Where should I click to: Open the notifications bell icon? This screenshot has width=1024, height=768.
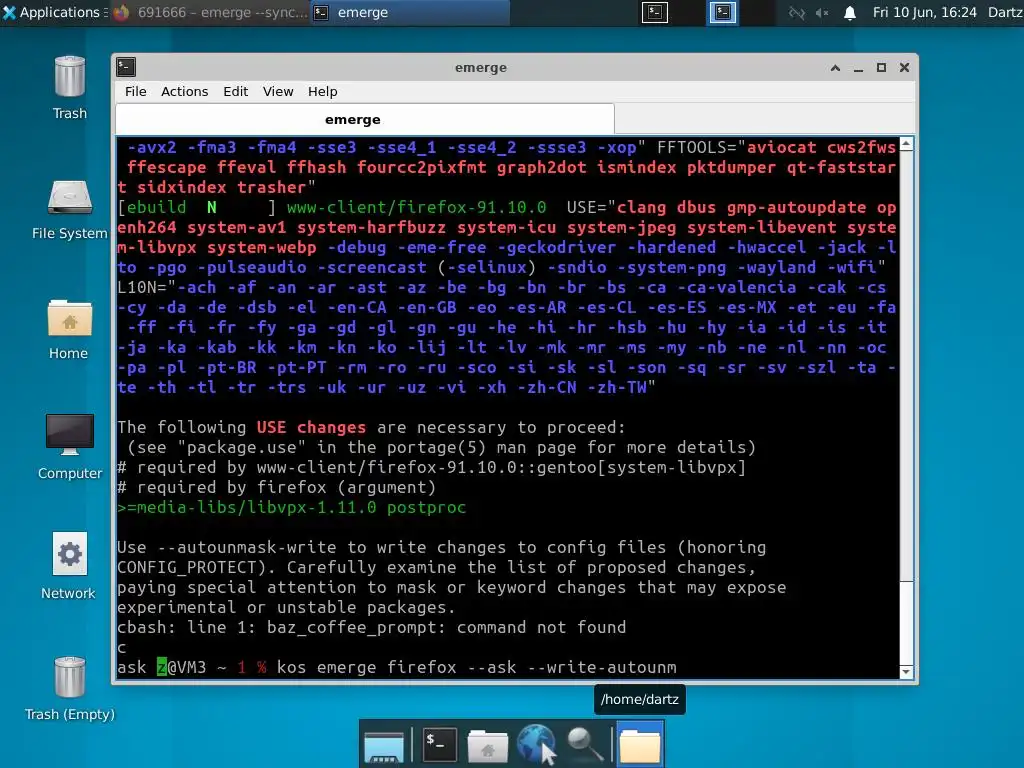[850, 13]
